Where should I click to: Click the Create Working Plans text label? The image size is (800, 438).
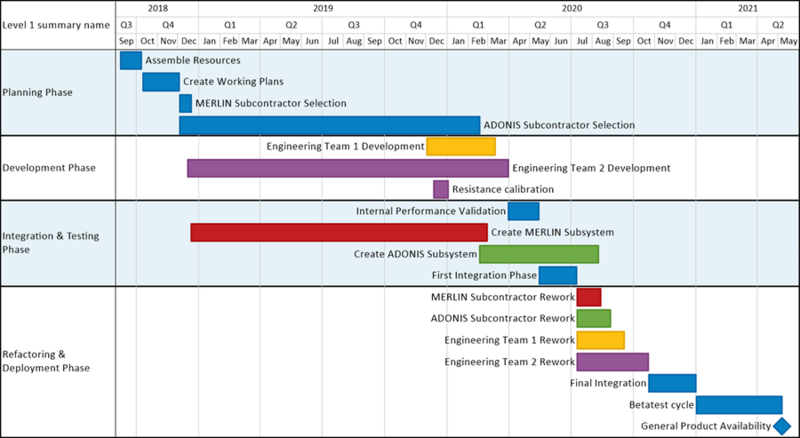pos(233,82)
